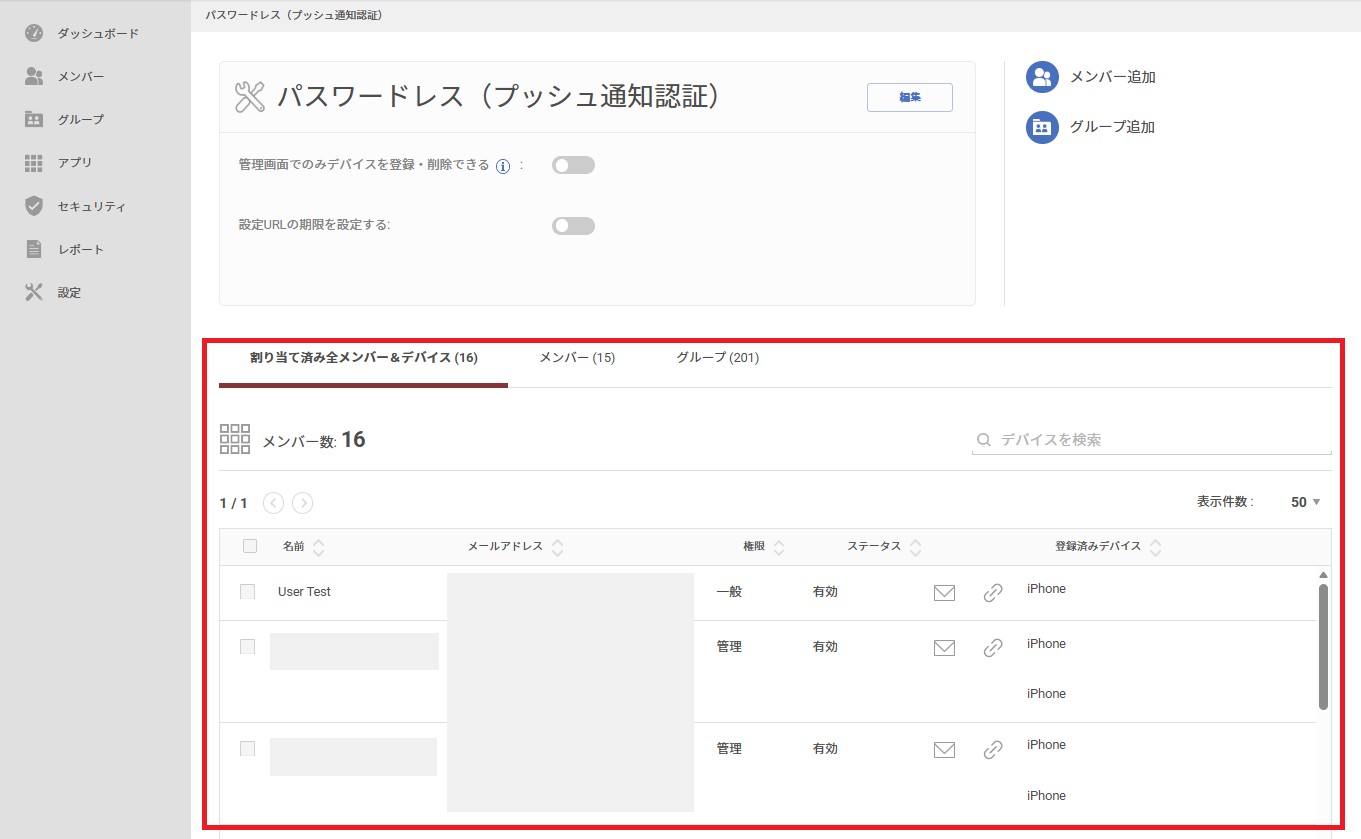
Task: Sort by 登録済みデバイス column arrows
Action: point(1156,547)
